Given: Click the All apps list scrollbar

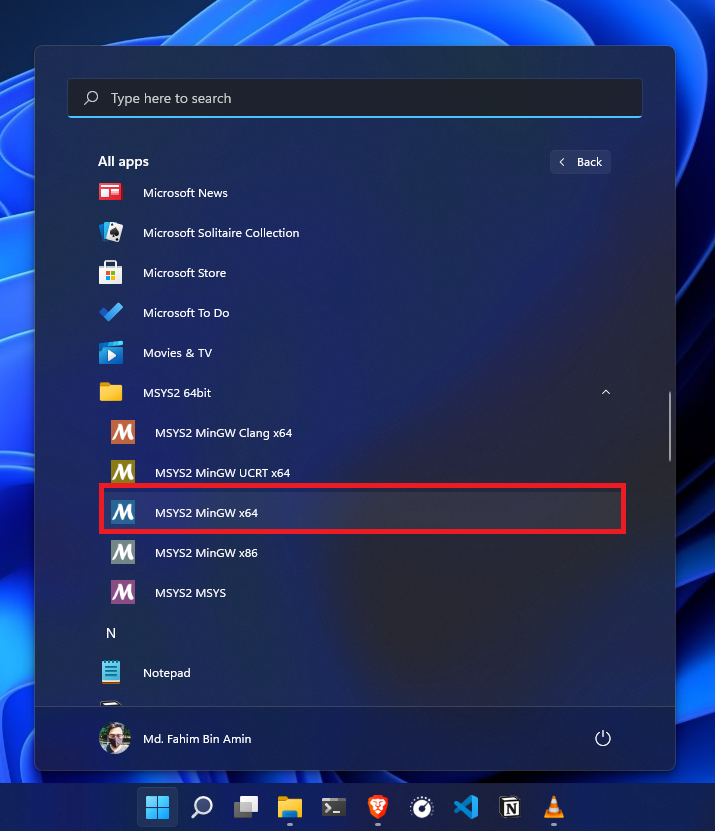Looking at the screenshot, I should [670, 427].
